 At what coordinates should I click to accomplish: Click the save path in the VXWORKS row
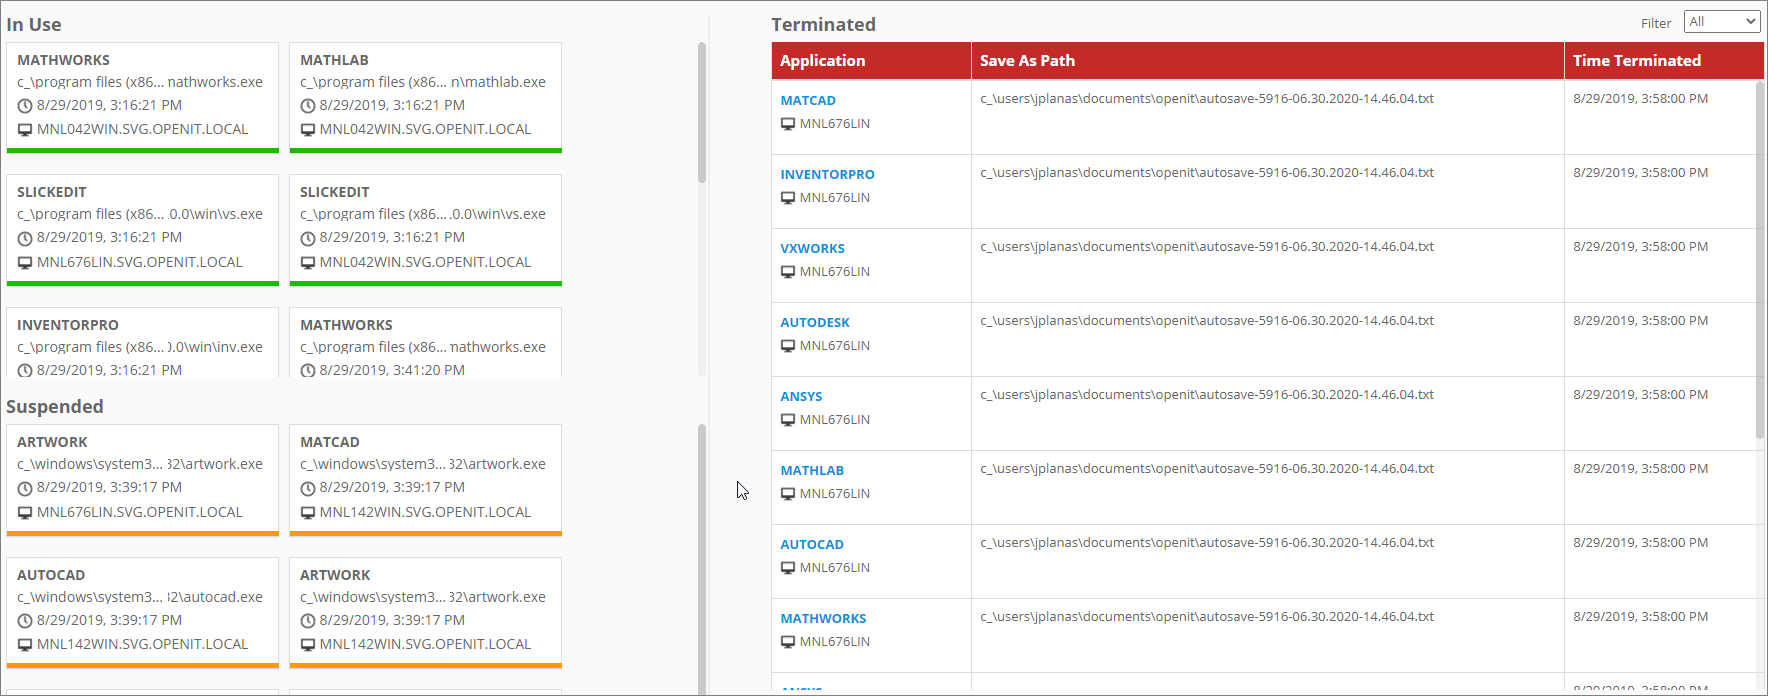point(1207,247)
